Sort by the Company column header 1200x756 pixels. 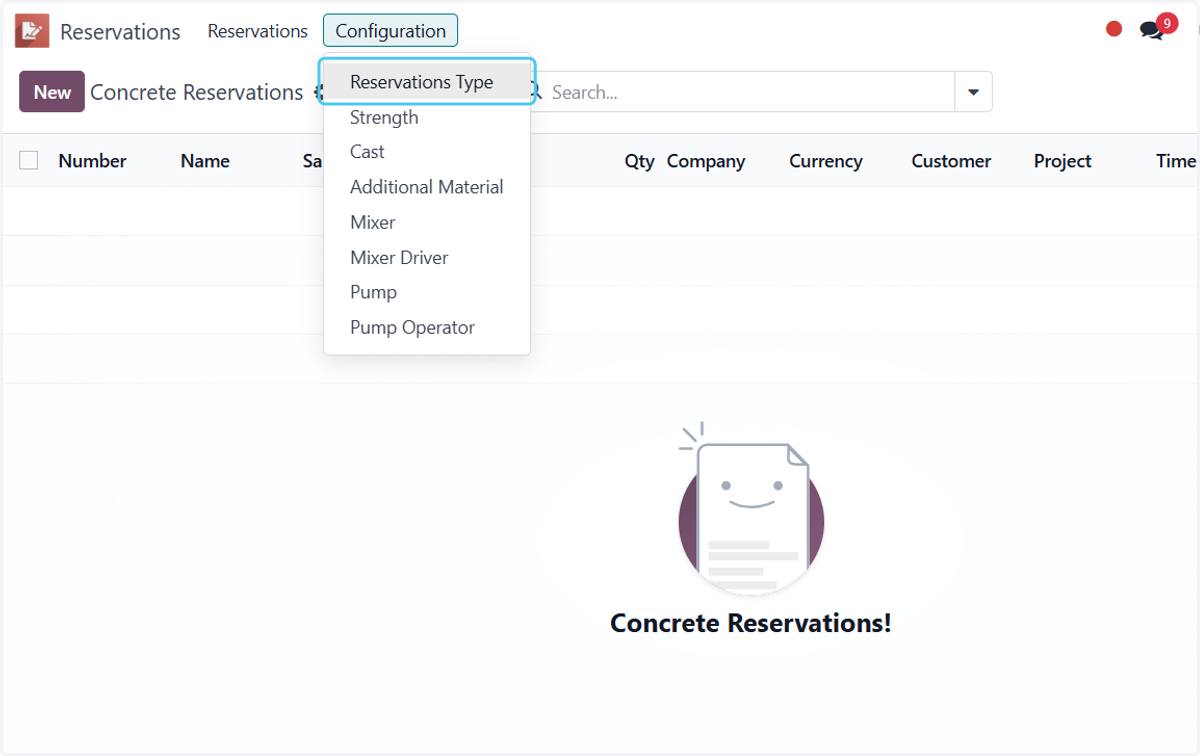click(x=706, y=161)
